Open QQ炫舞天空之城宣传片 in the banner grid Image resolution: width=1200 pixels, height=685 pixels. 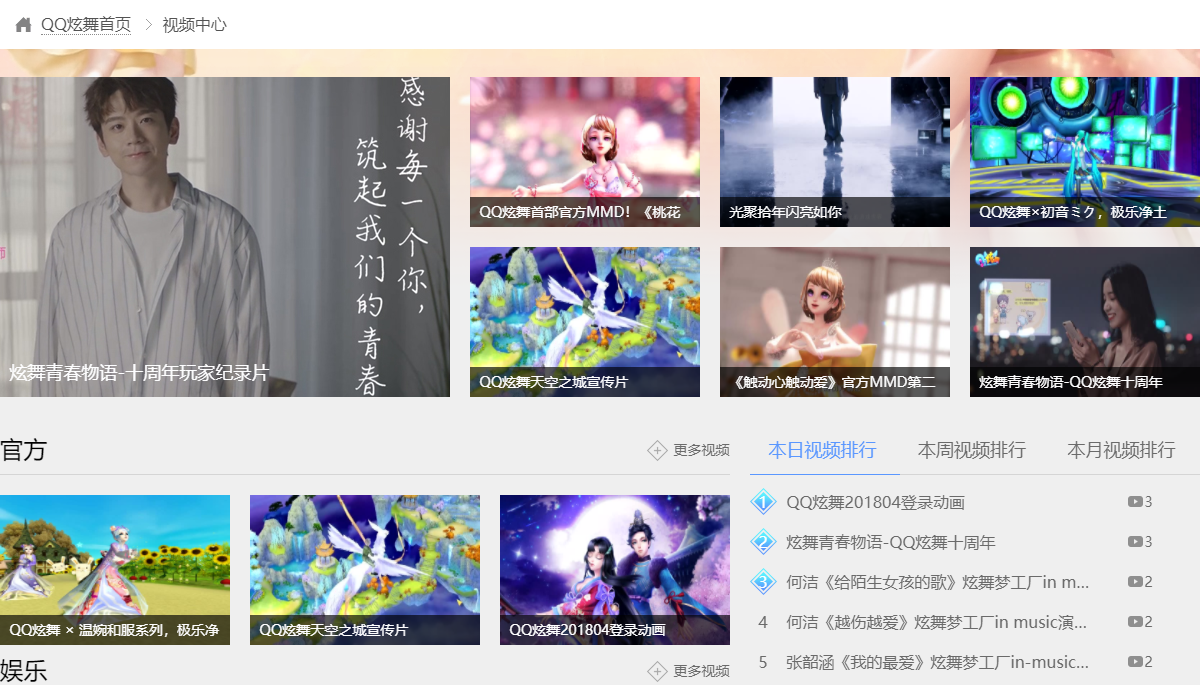[585, 322]
